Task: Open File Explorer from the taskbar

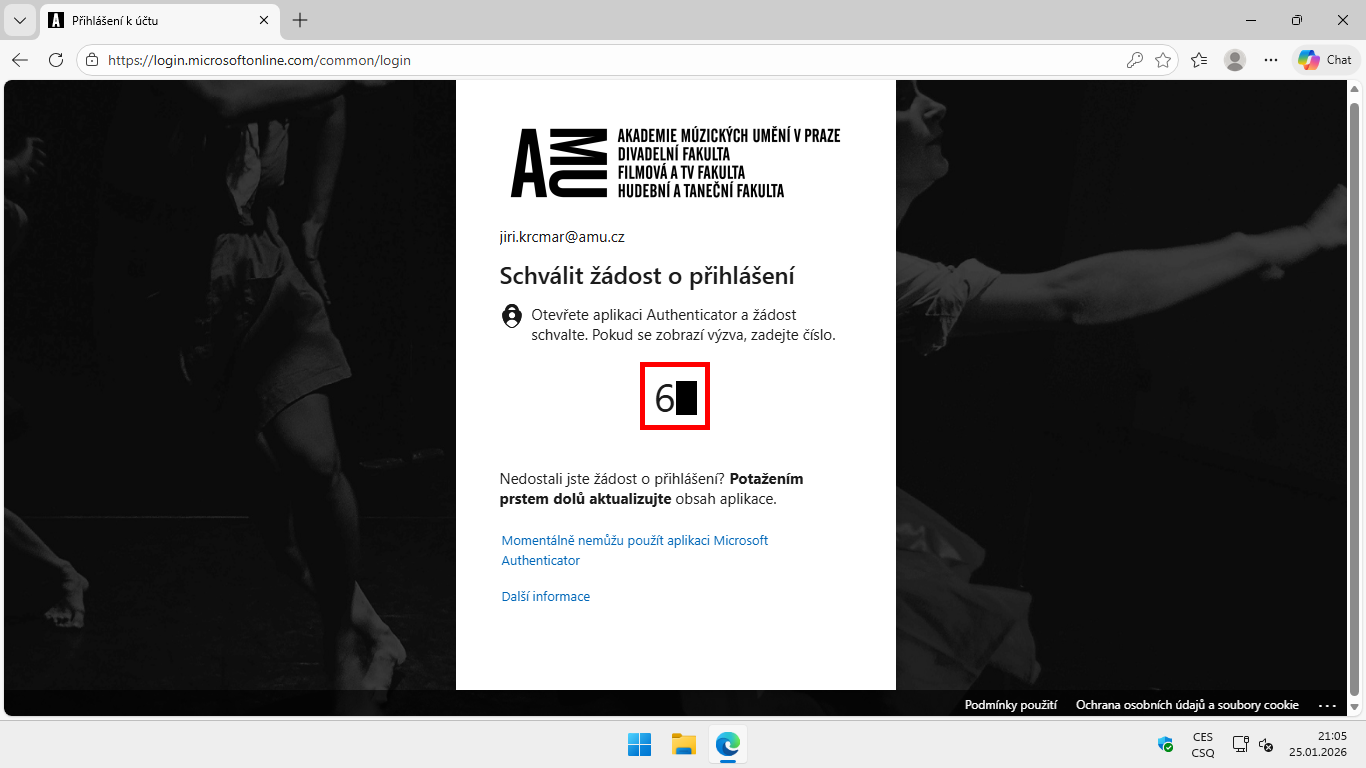Action: coord(683,744)
